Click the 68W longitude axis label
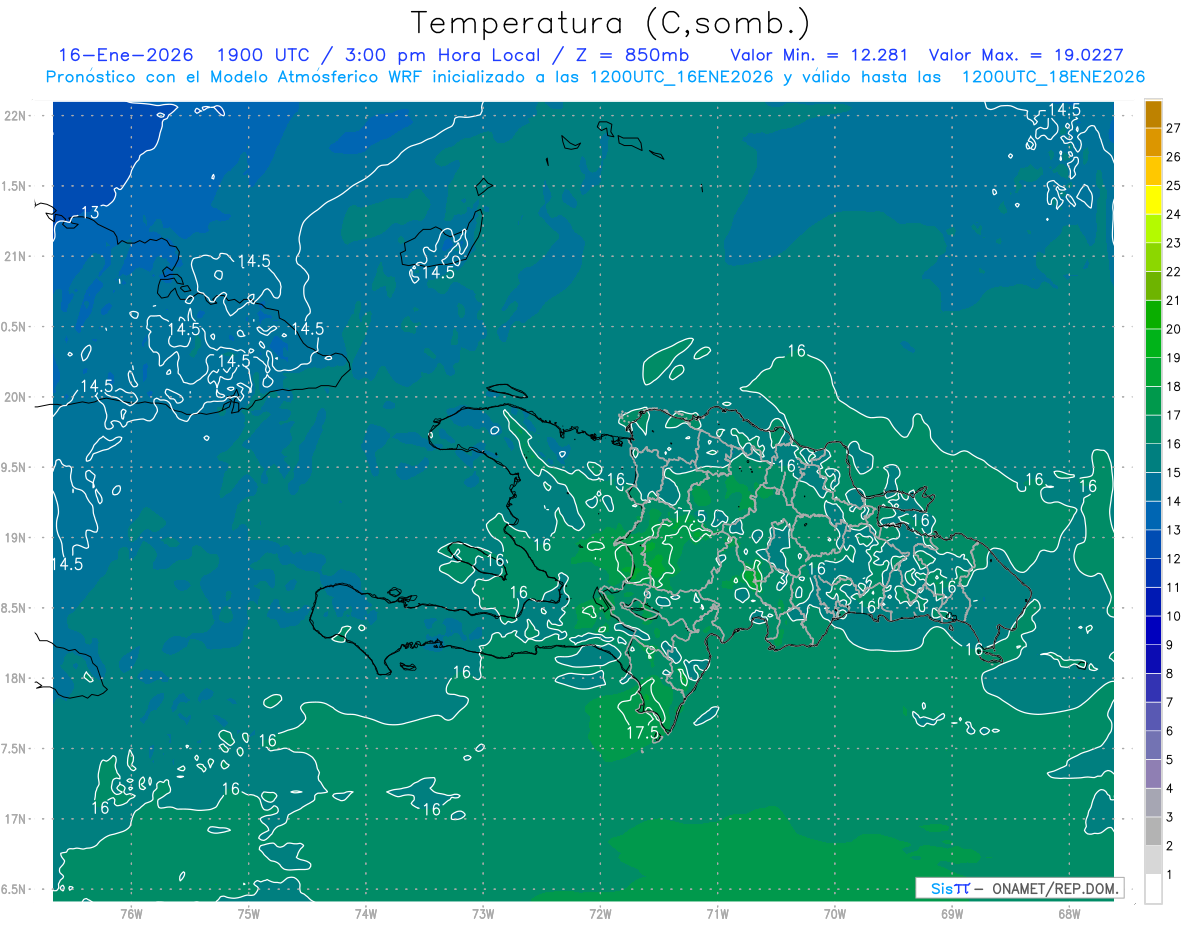Viewport: 1200px width, 927px height. [x=1068, y=913]
